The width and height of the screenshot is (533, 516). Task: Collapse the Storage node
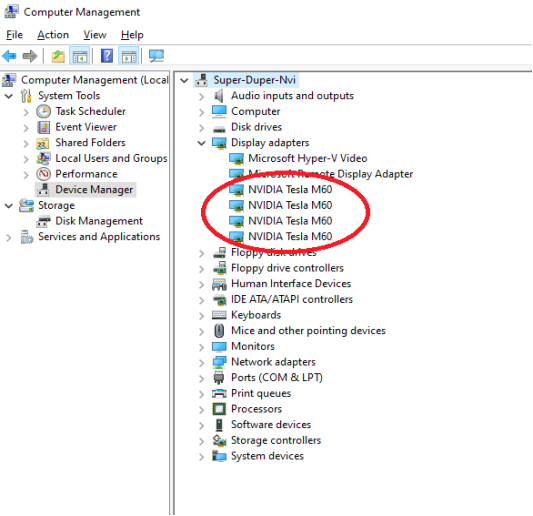pos(9,206)
